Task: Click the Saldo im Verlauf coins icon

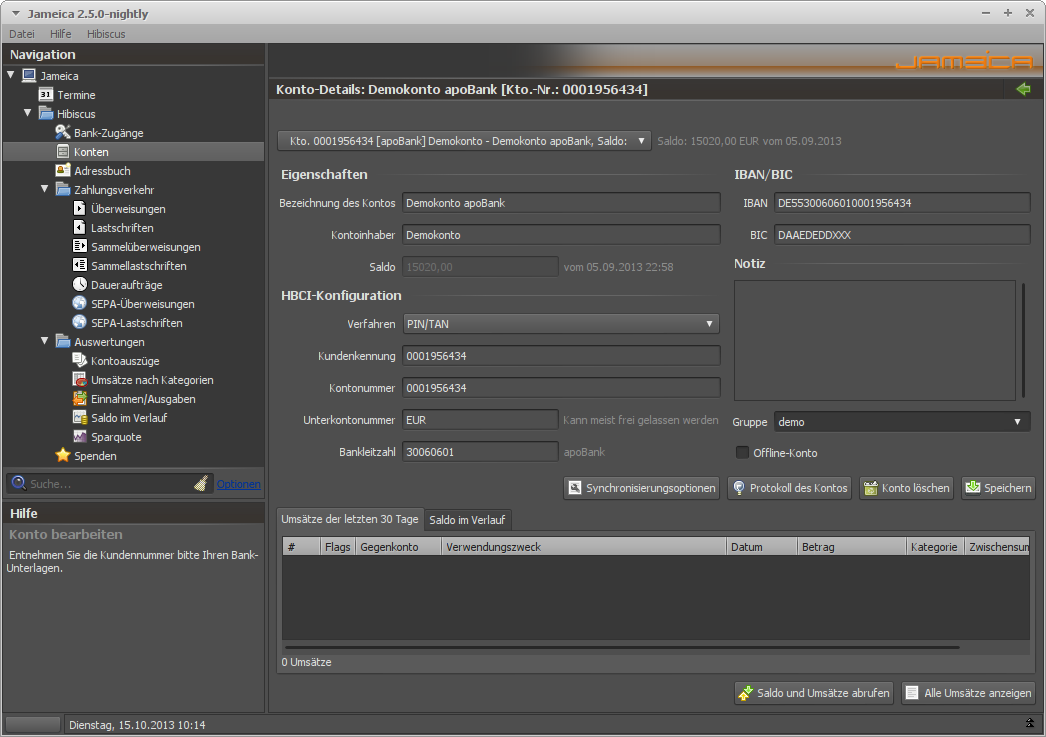Action: click(x=79, y=417)
